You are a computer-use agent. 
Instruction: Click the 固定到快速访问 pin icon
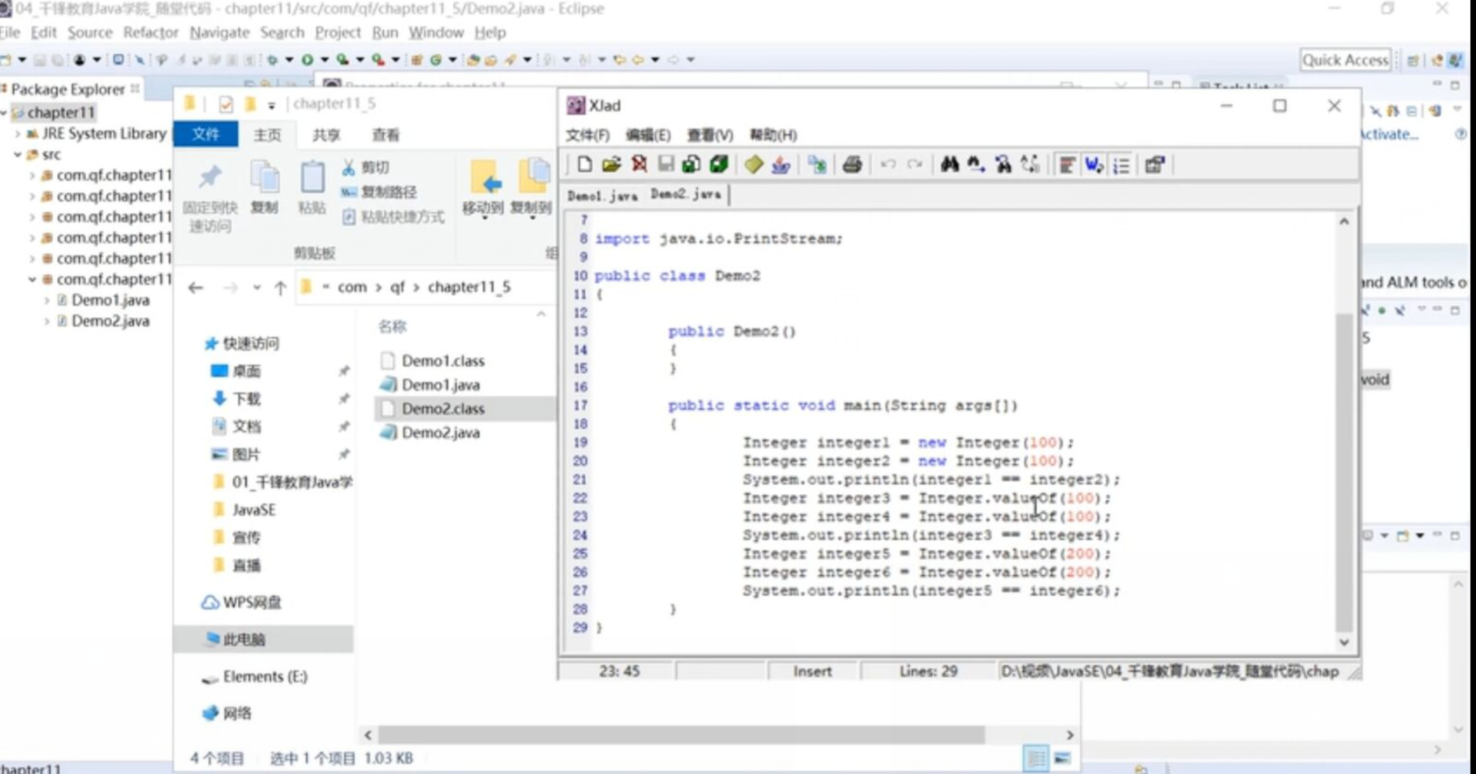tap(210, 177)
